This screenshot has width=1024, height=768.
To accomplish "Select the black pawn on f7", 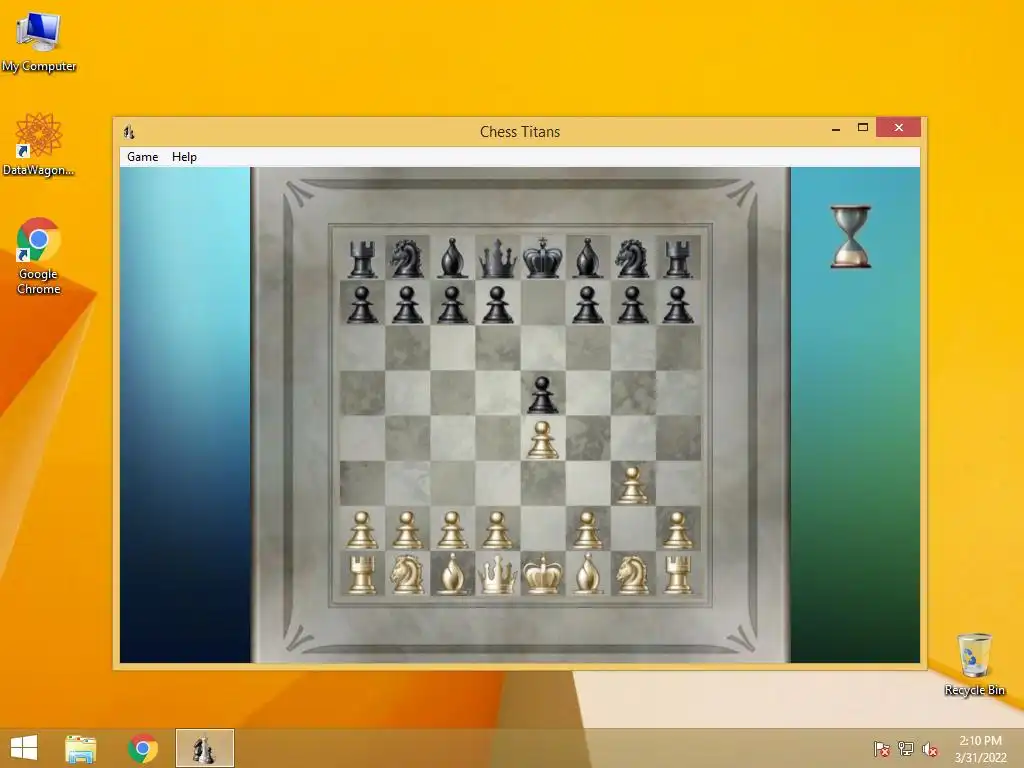I will click(588, 305).
